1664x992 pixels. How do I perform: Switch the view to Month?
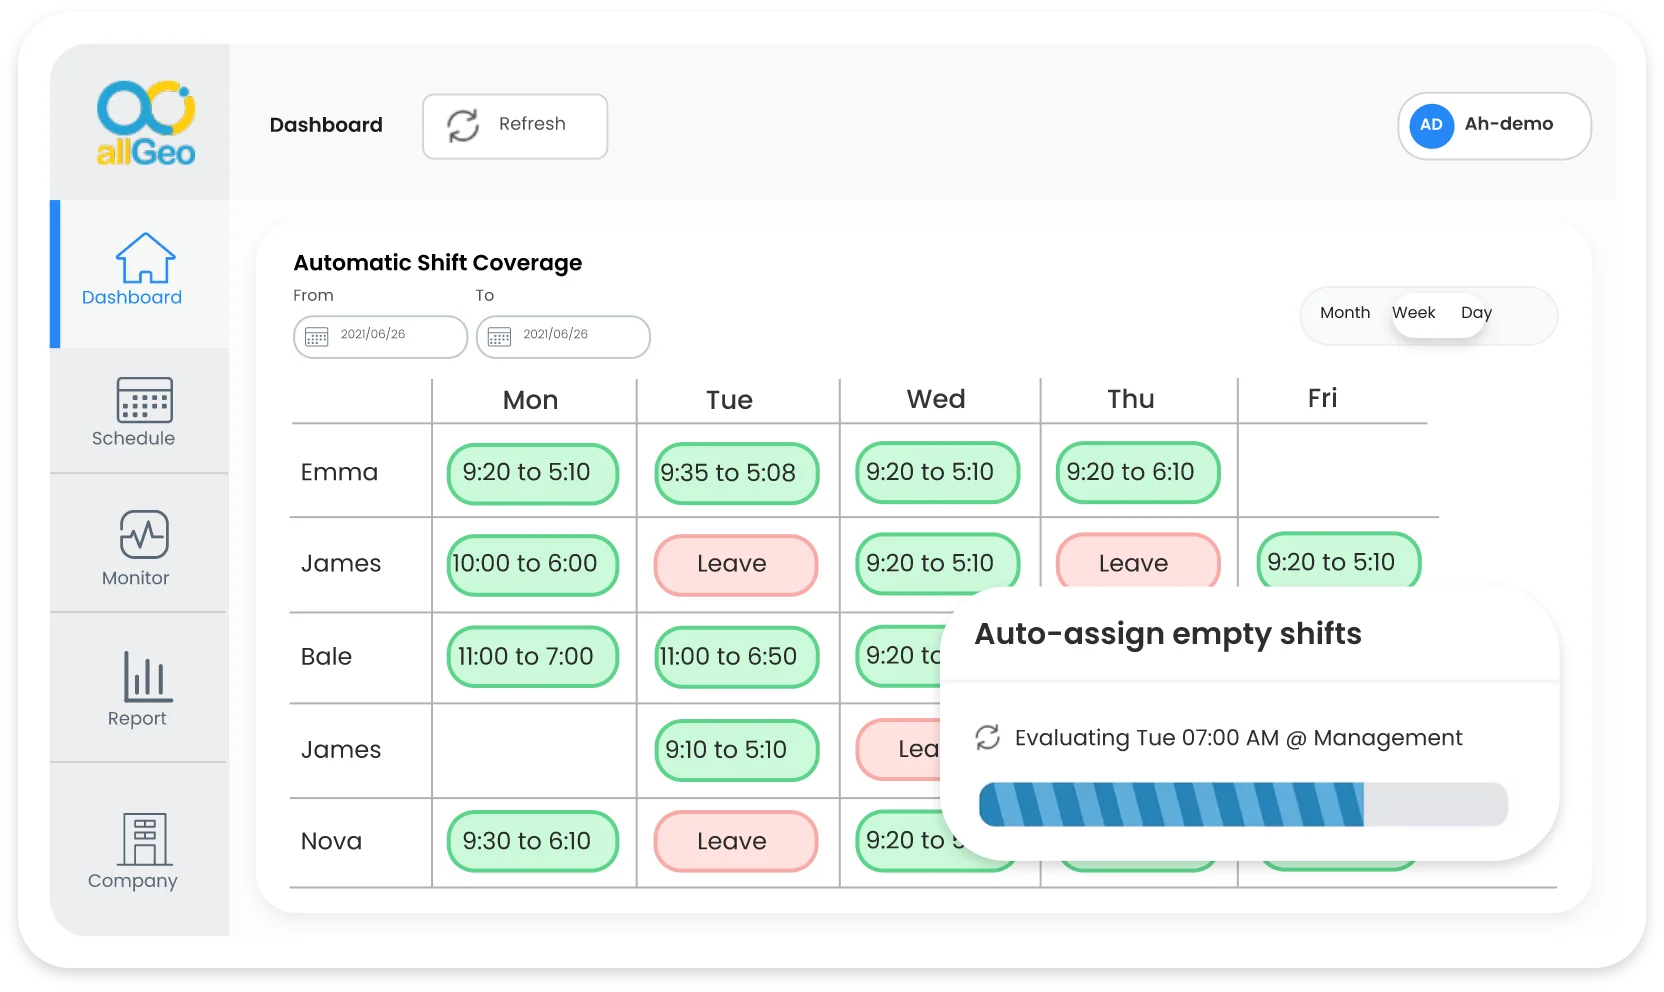[x=1344, y=313]
